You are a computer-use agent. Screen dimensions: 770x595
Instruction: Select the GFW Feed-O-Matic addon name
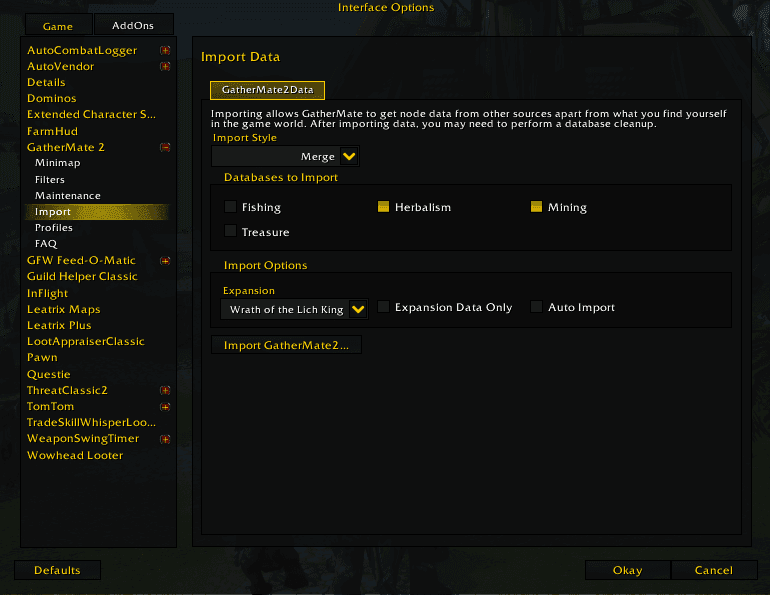pyautogui.click(x=81, y=260)
